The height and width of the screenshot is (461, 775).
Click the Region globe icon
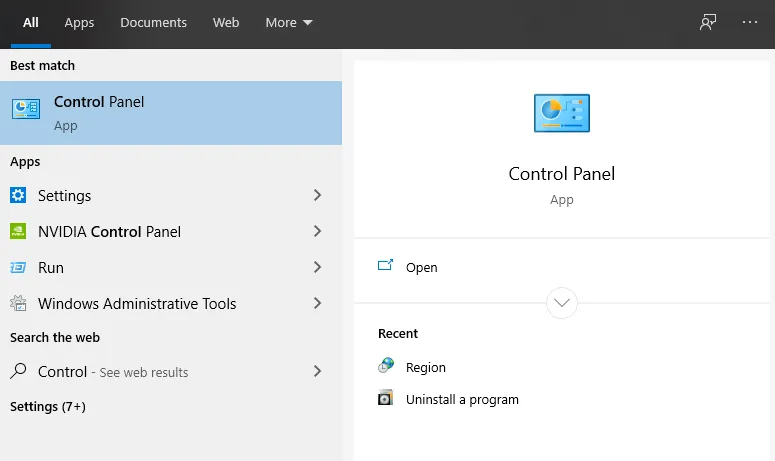click(386, 366)
